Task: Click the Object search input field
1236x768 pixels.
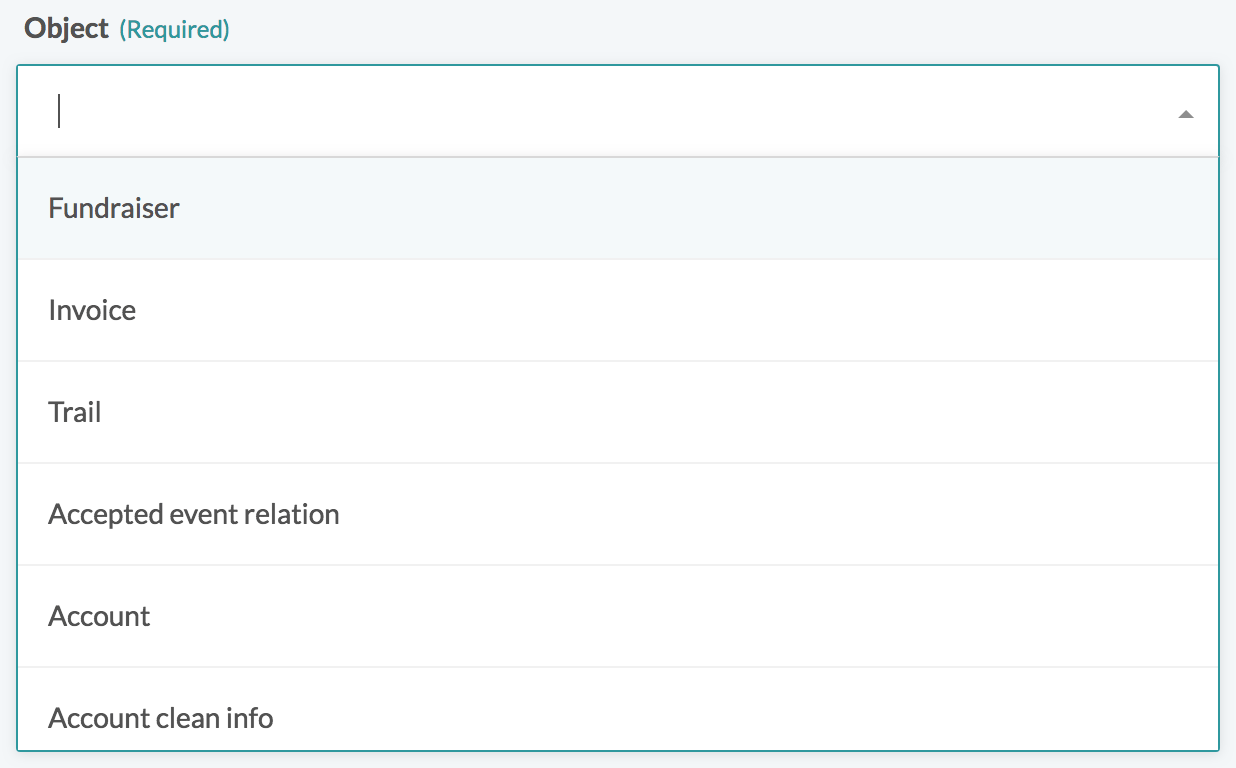Action: pyautogui.click(x=600, y=112)
